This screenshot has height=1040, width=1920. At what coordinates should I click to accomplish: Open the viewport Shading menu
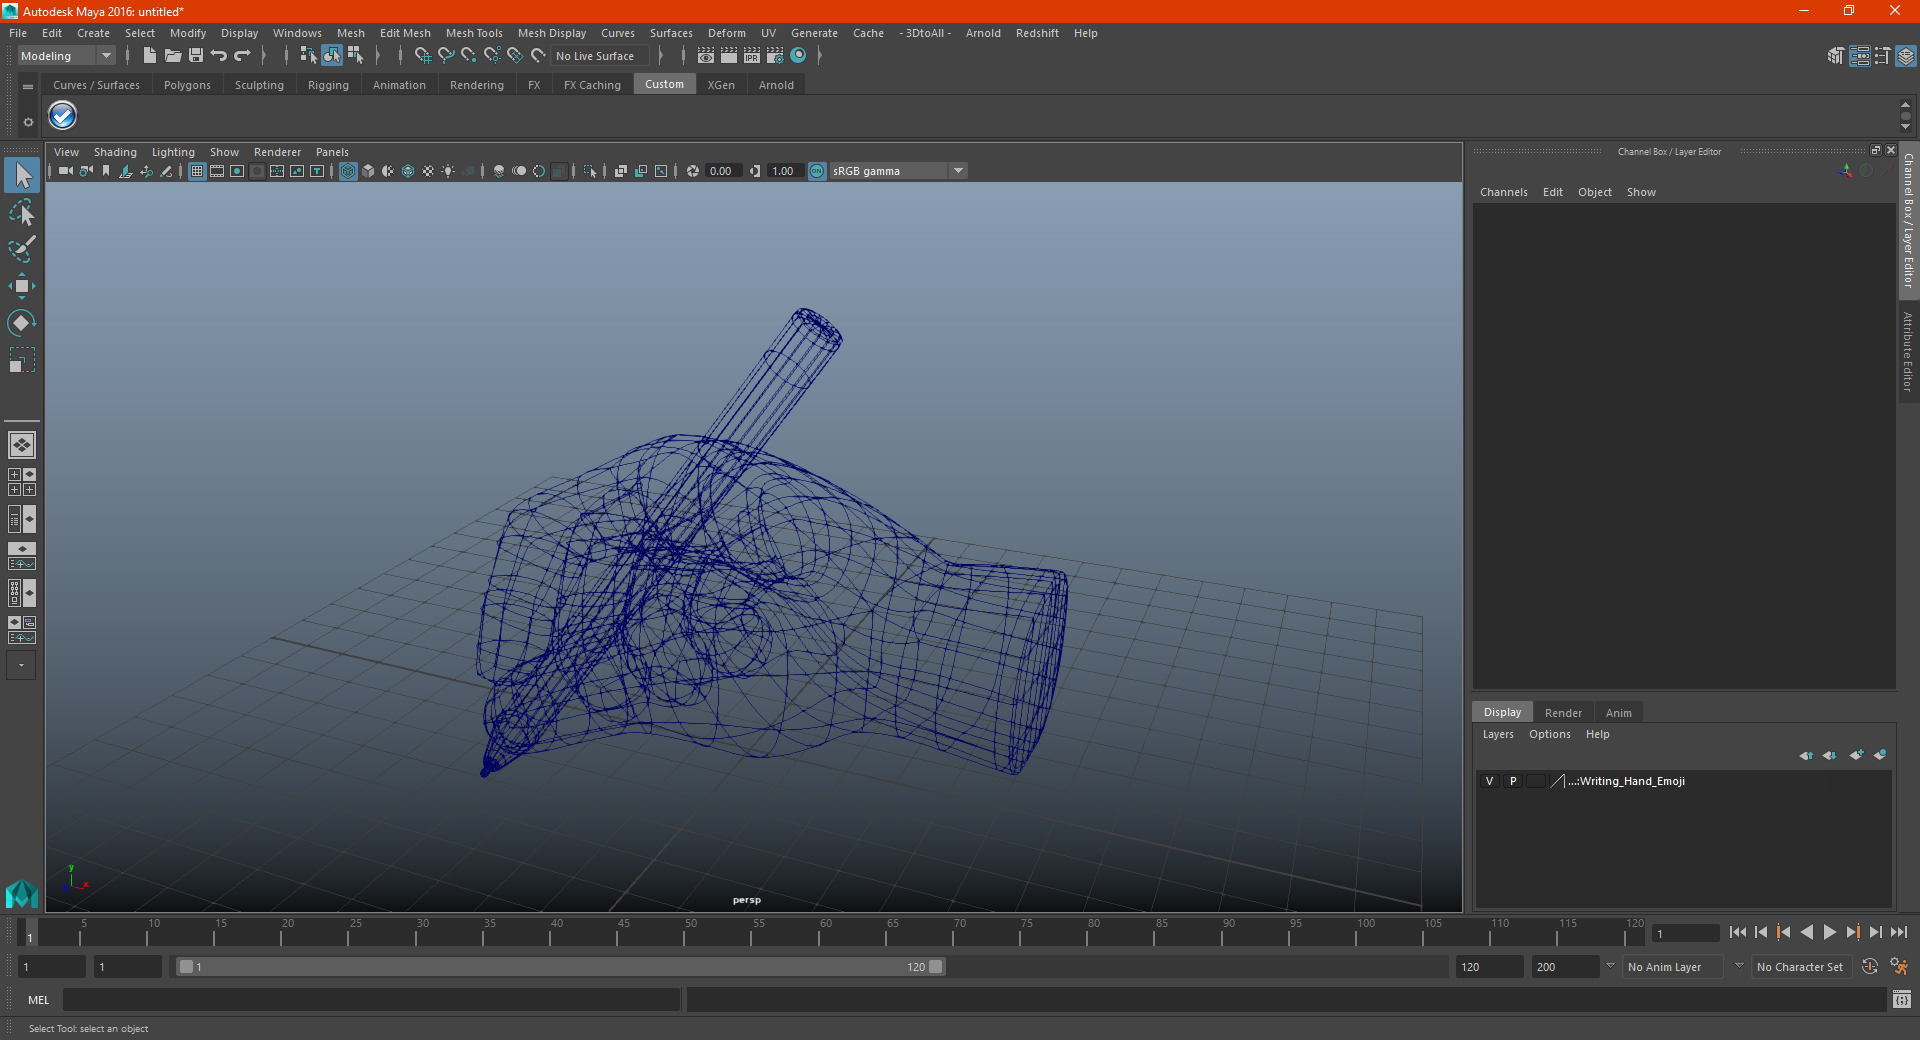coord(115,152)
